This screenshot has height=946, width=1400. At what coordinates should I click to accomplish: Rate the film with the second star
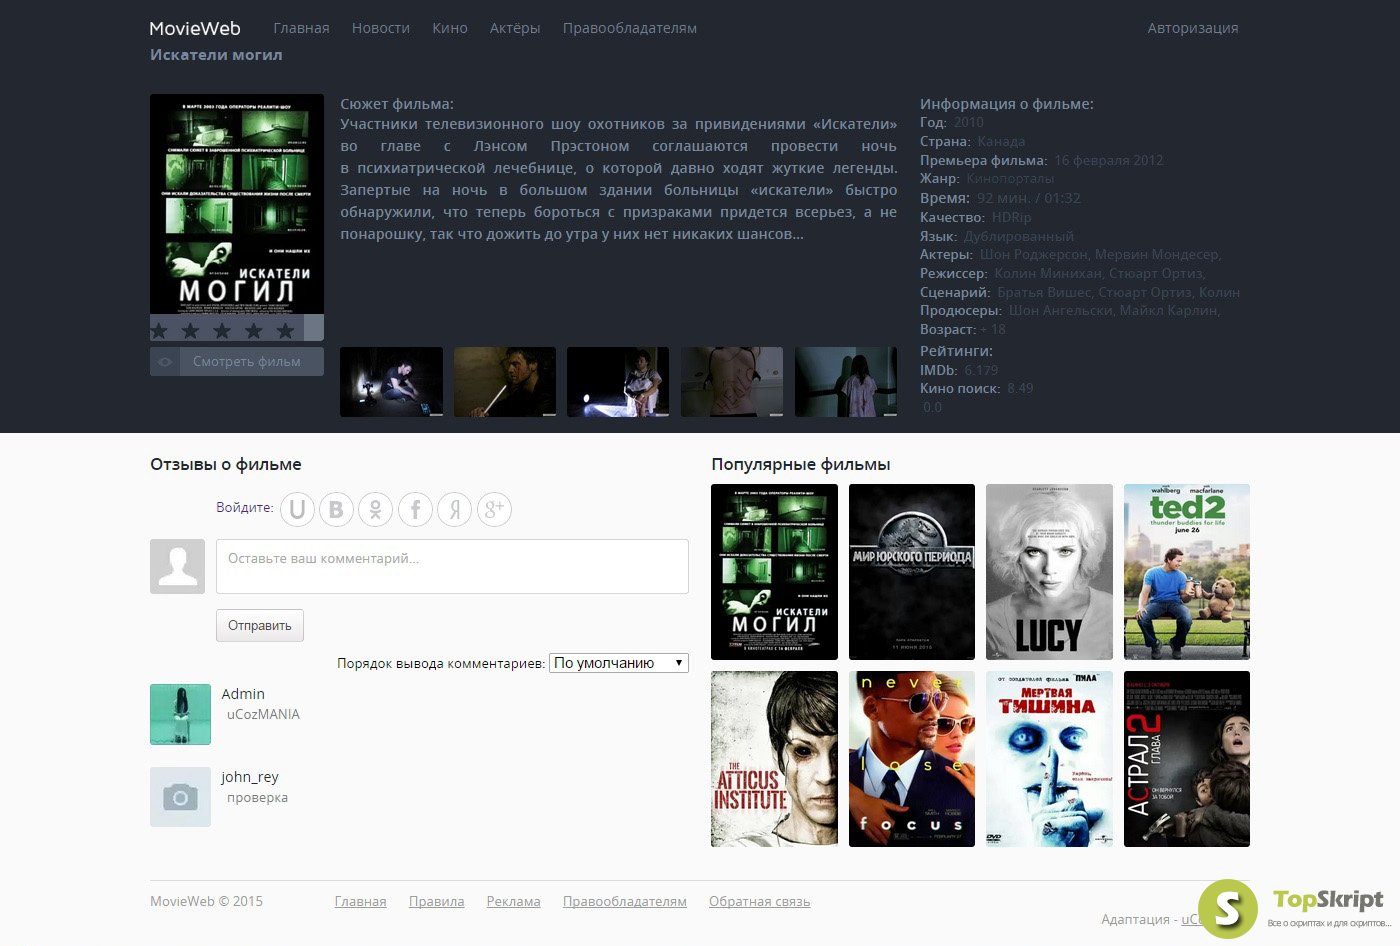click(x=190, y=330)
